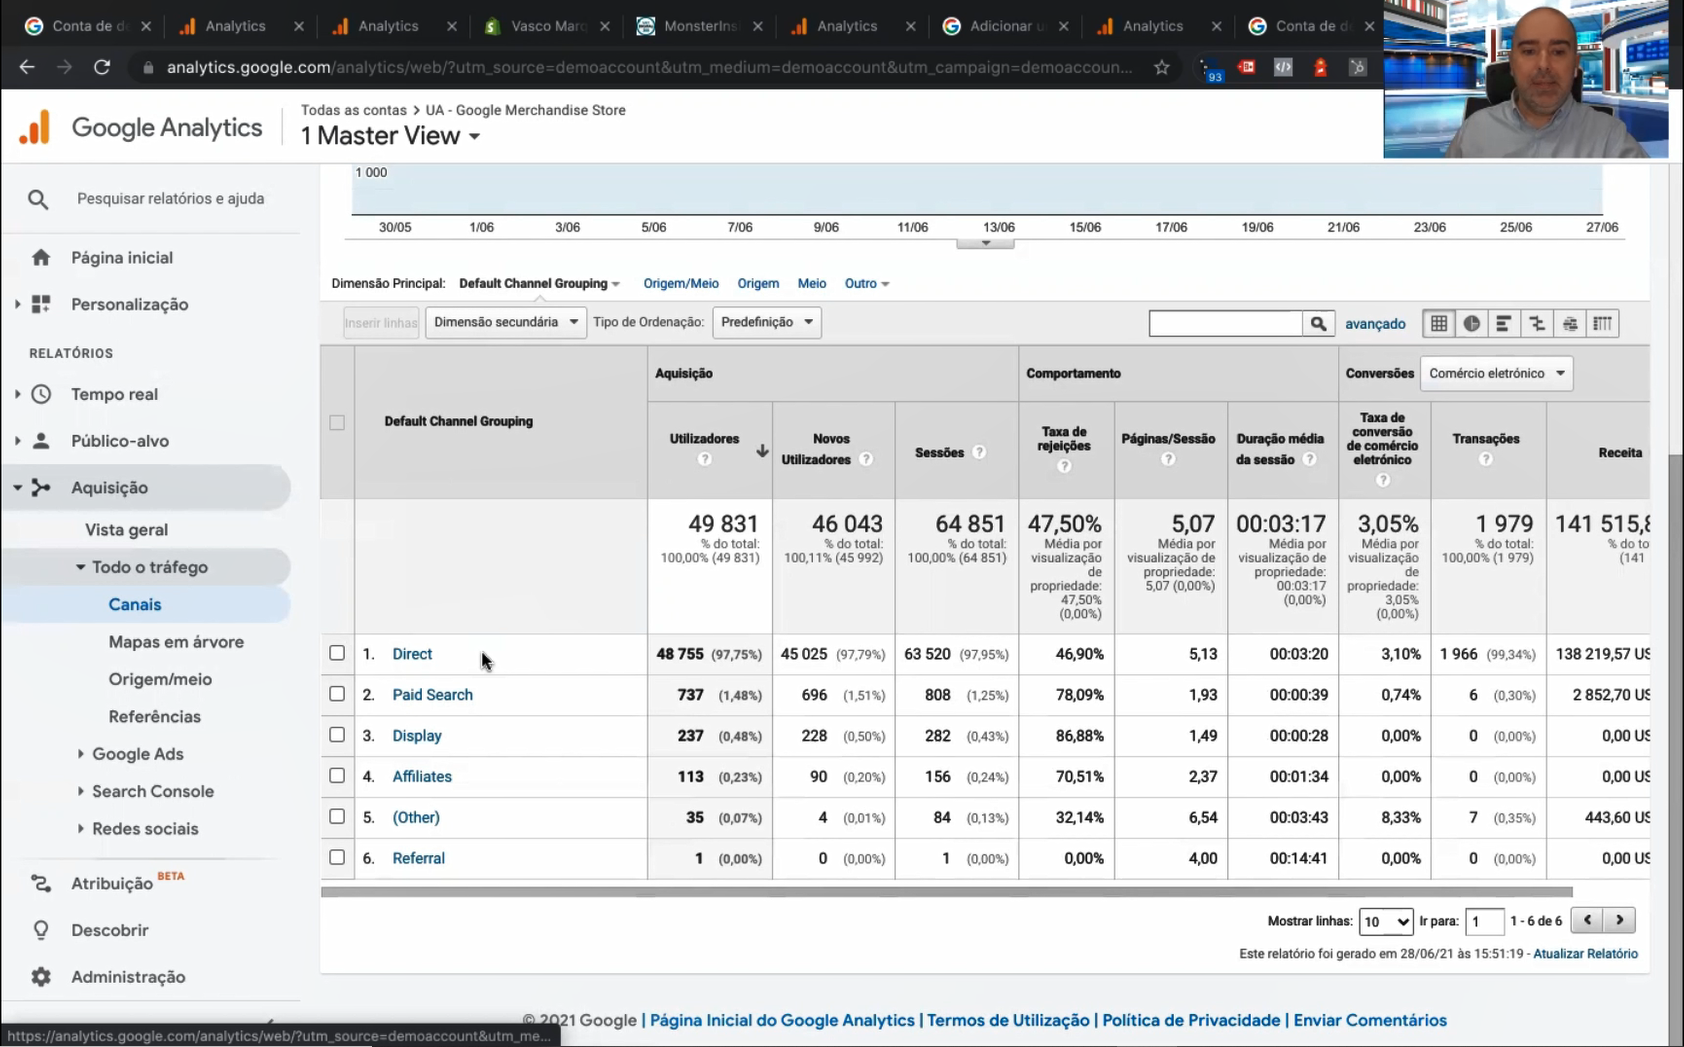
Task: Switch to pivot table view
Action: 1603,323
